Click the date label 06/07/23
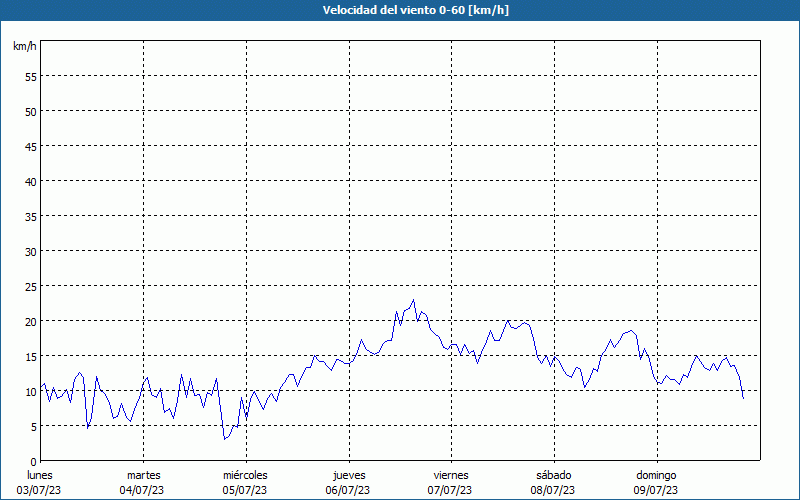This screenshot has height=500, width=800. tap(348, 490)
